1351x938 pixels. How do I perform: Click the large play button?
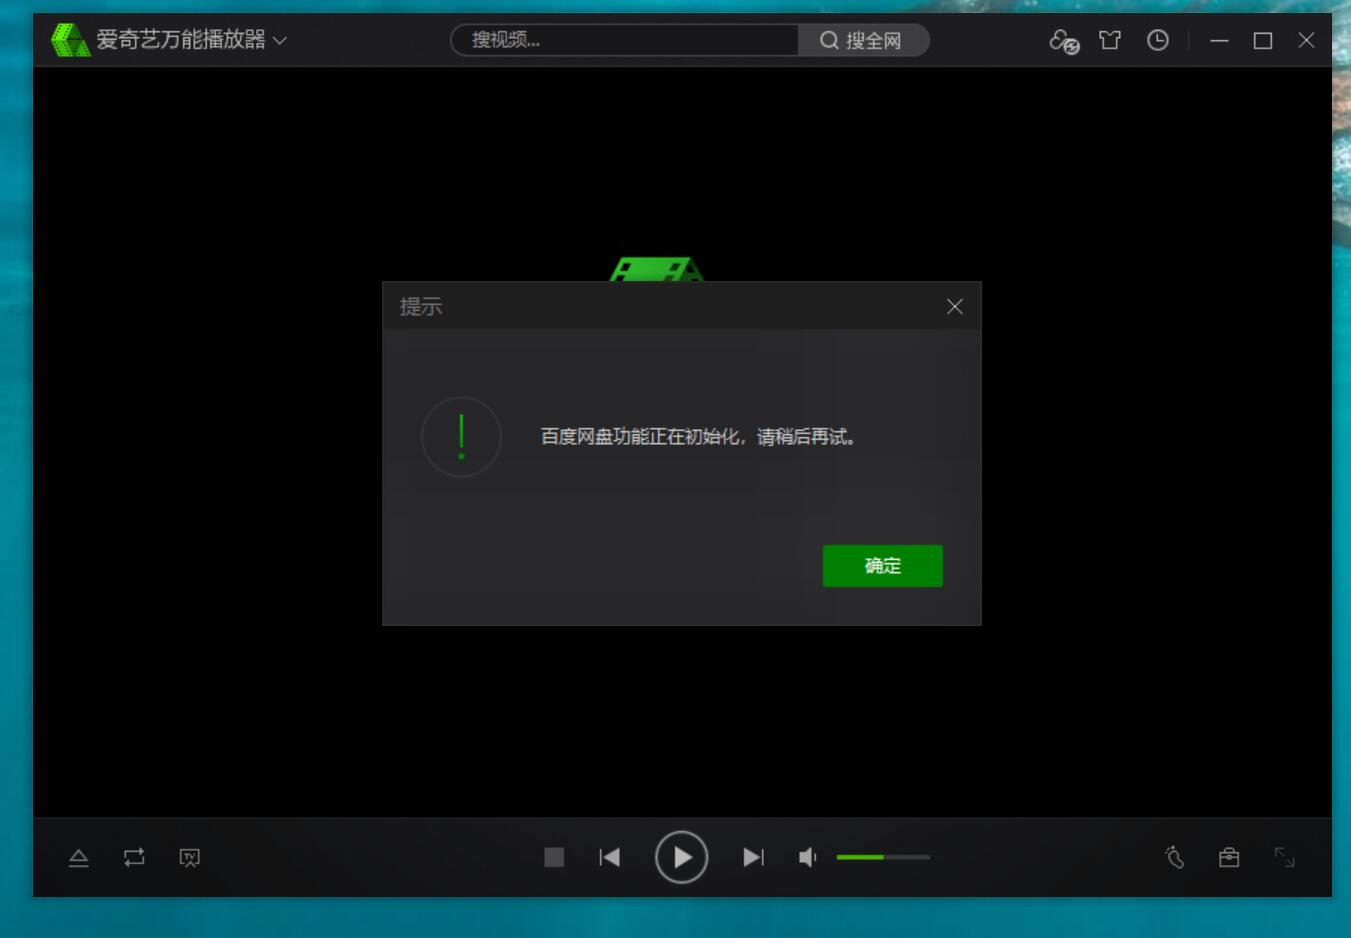(681, 857)
